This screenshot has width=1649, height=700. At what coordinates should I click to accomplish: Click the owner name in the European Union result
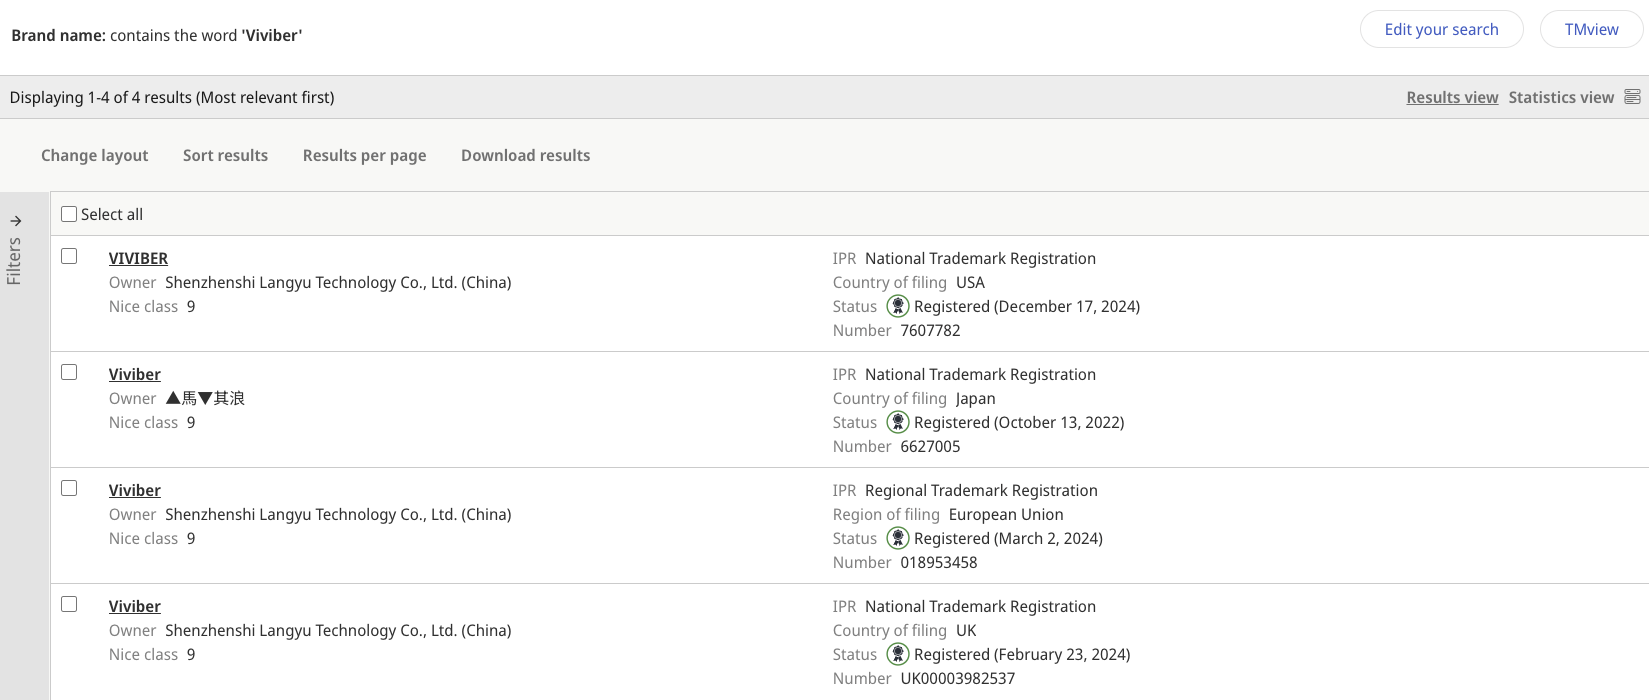click(x=338, y=514)
